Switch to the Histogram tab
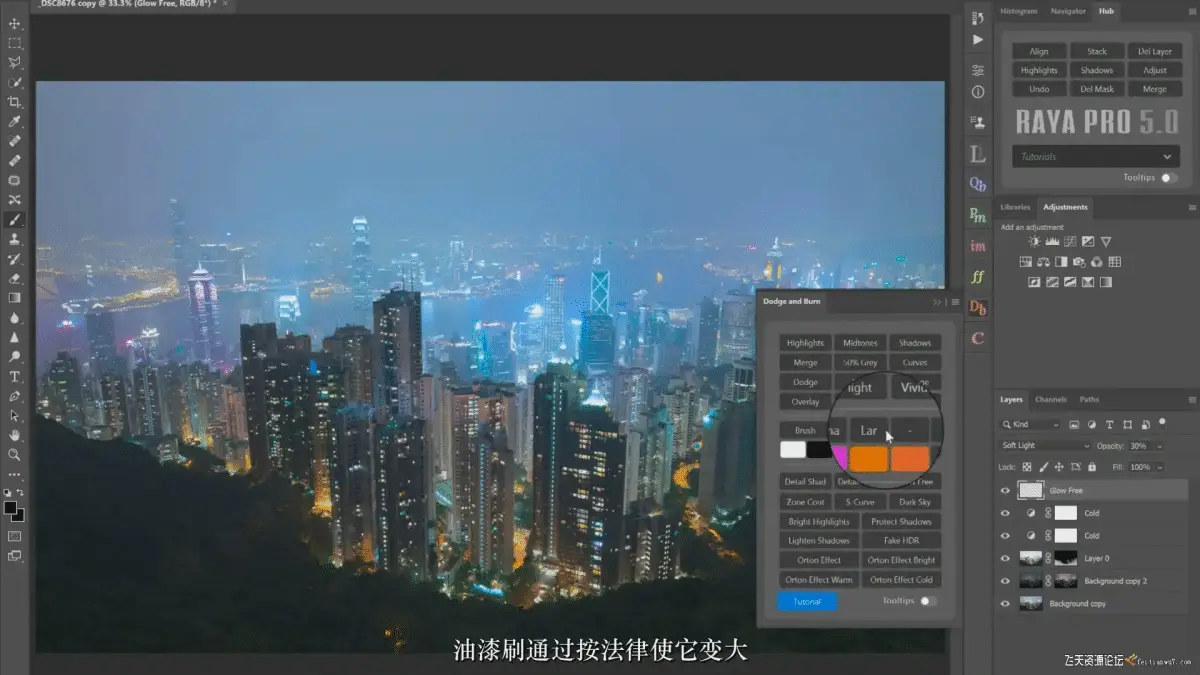Image resolution: width=1200 pixels, height=675 pixels. [x=1019, y=11]
